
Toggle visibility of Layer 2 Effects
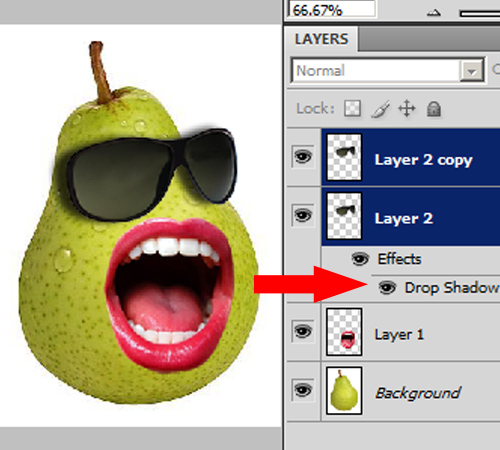tap(360, 259)
